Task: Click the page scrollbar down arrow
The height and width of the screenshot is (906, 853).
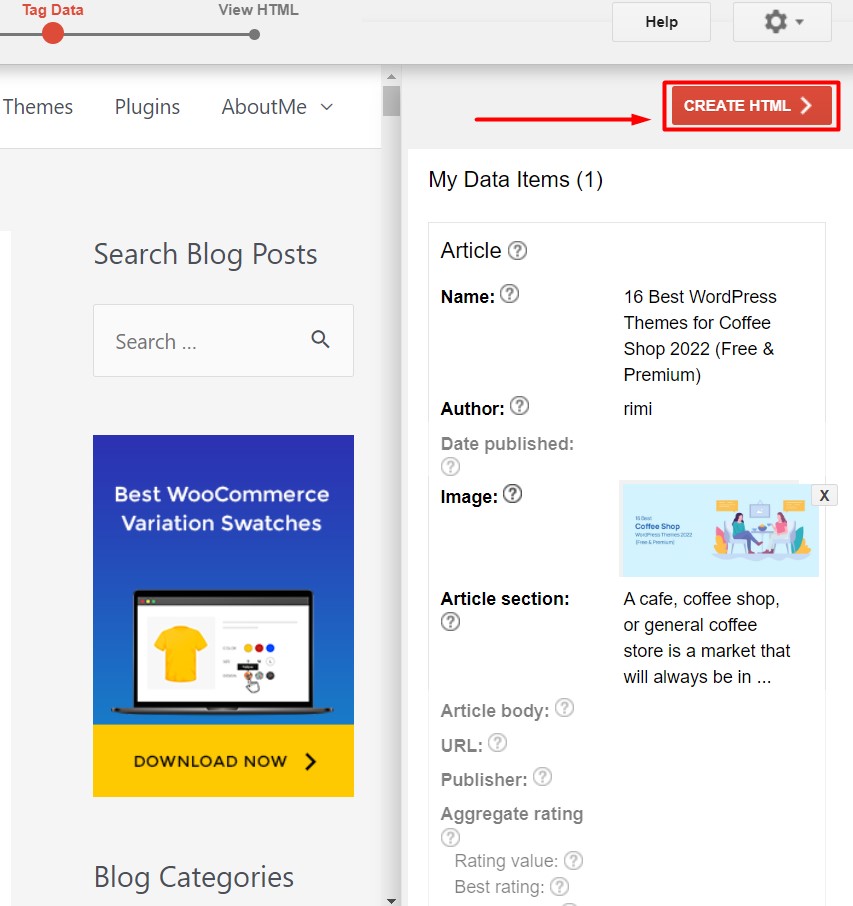Action: tap(391, 900)
